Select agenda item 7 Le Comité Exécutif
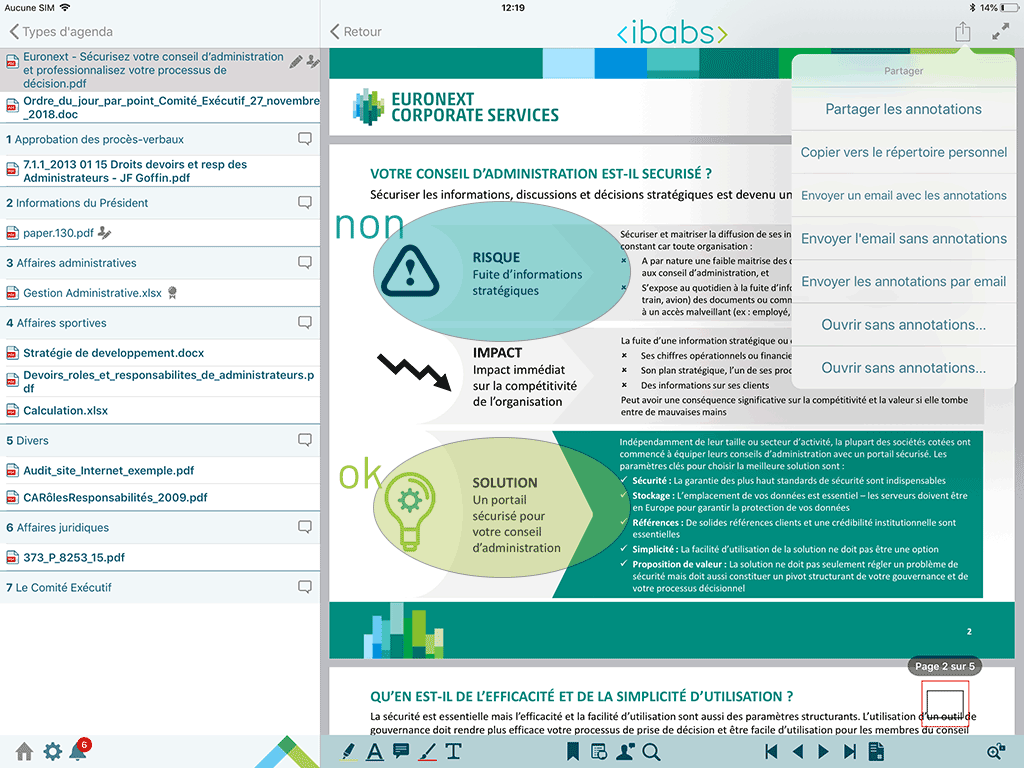This screenshot has height=768, width=1024. pyautogui.click(x=160, y=587)
